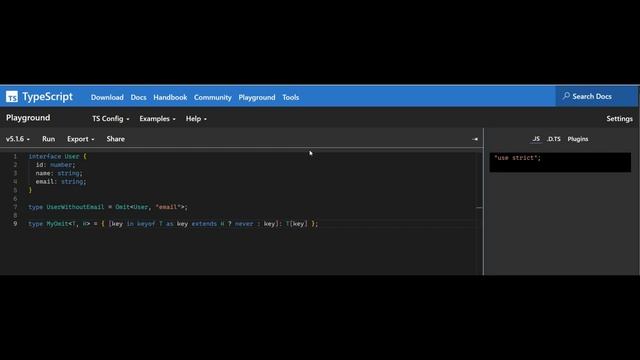Run the playground code
Screen dimensions: 640x360
point(48,139)
